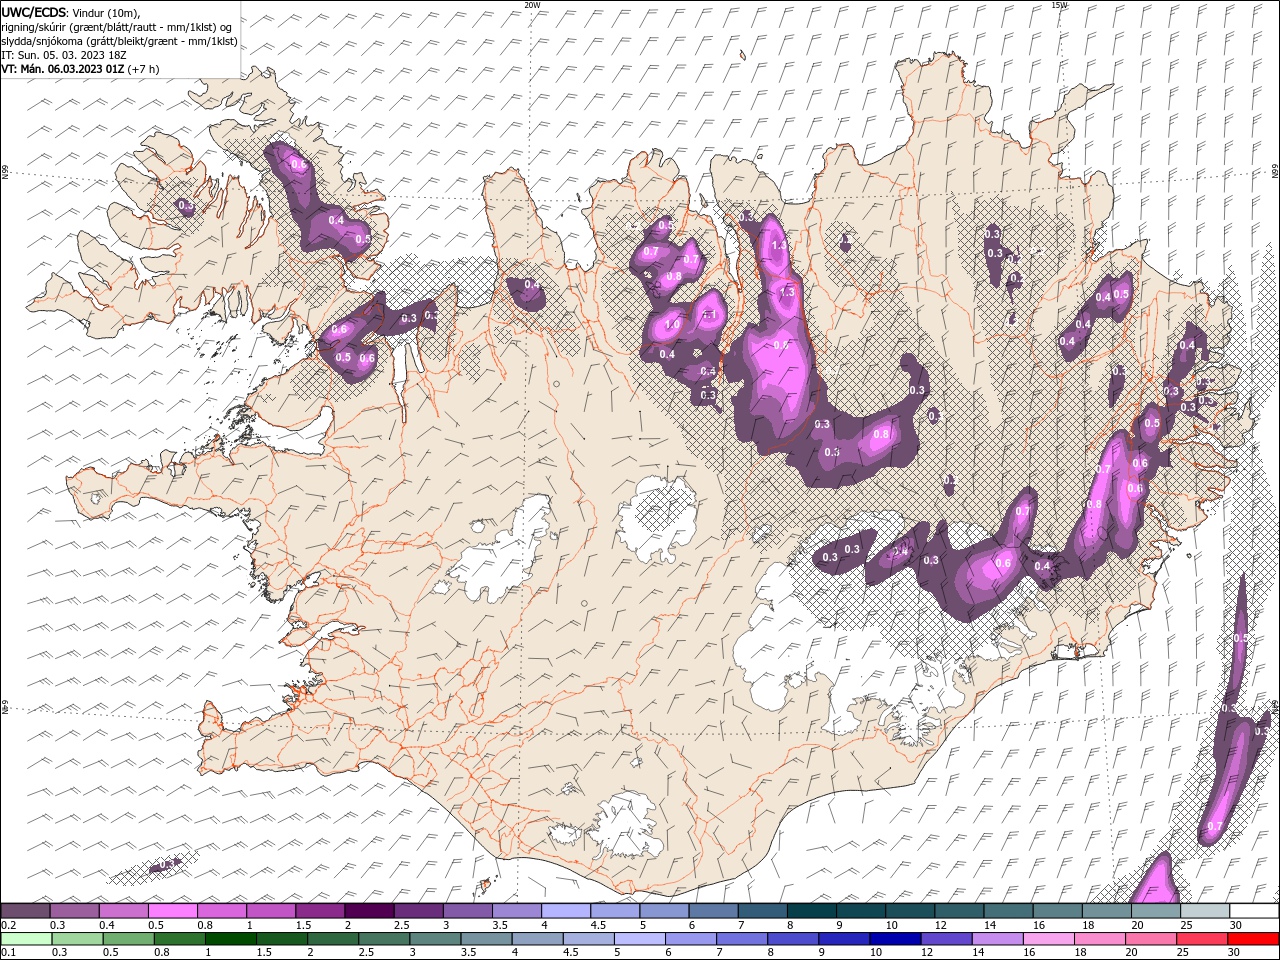Click the initial time 'IT: Sun. 05. 03. 2023 18Z'
The image size is (1280, 960).
(x=64, y=55)
